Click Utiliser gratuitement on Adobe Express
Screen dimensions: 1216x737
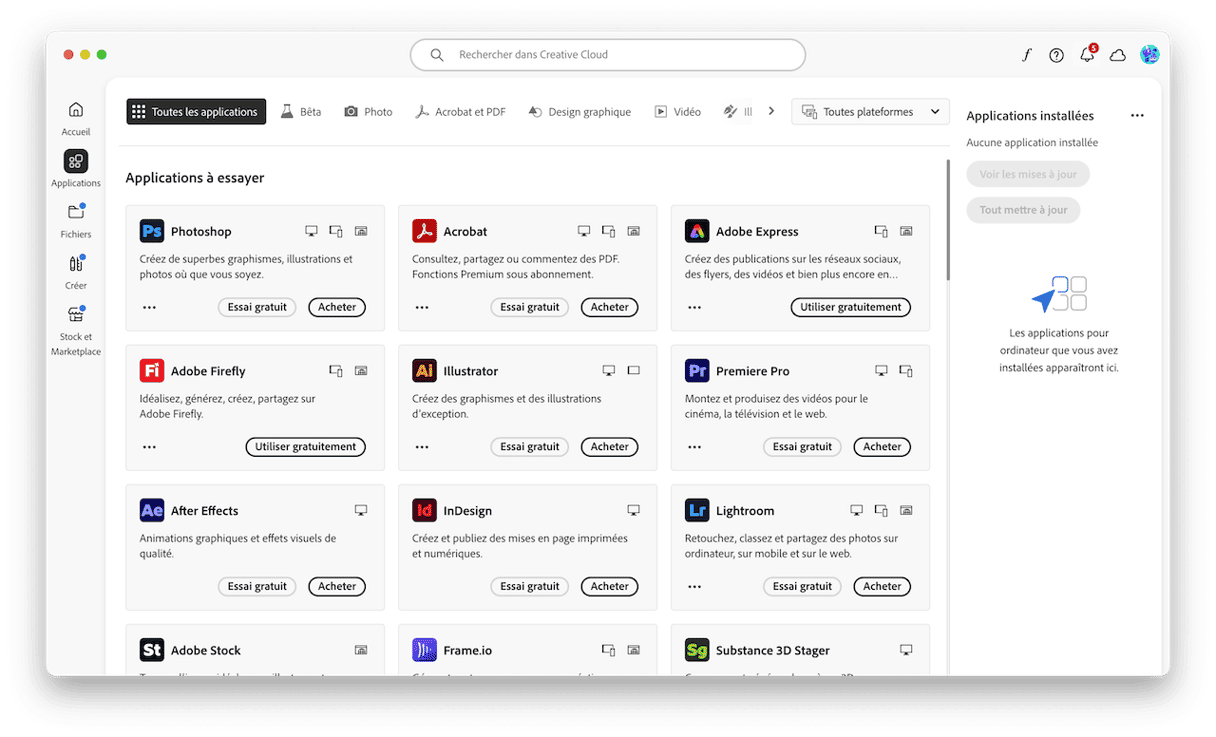pyautogui.click(x=850, y=307)
